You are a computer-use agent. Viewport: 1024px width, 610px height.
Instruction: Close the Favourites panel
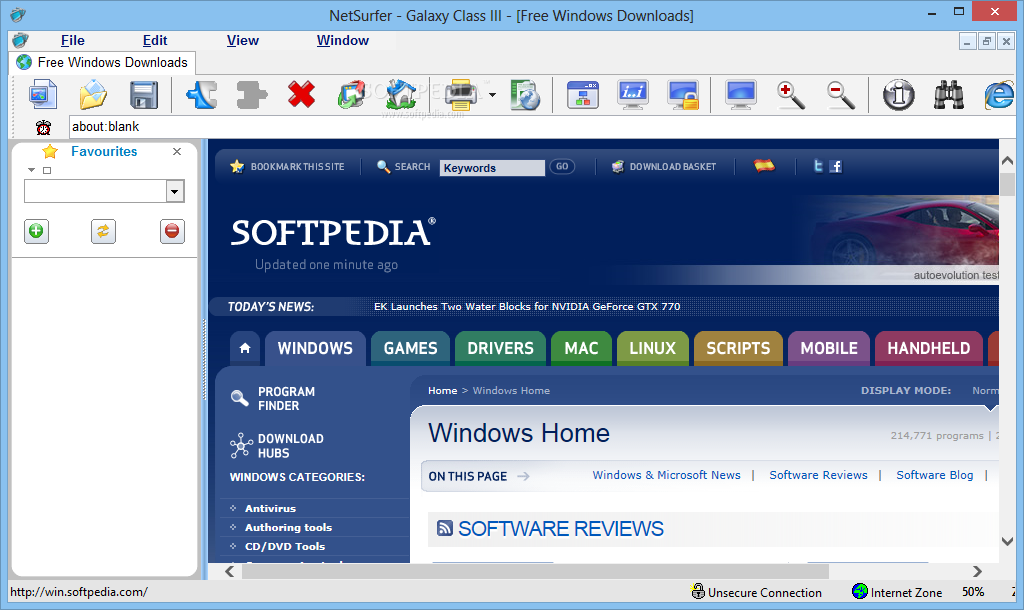177,152
